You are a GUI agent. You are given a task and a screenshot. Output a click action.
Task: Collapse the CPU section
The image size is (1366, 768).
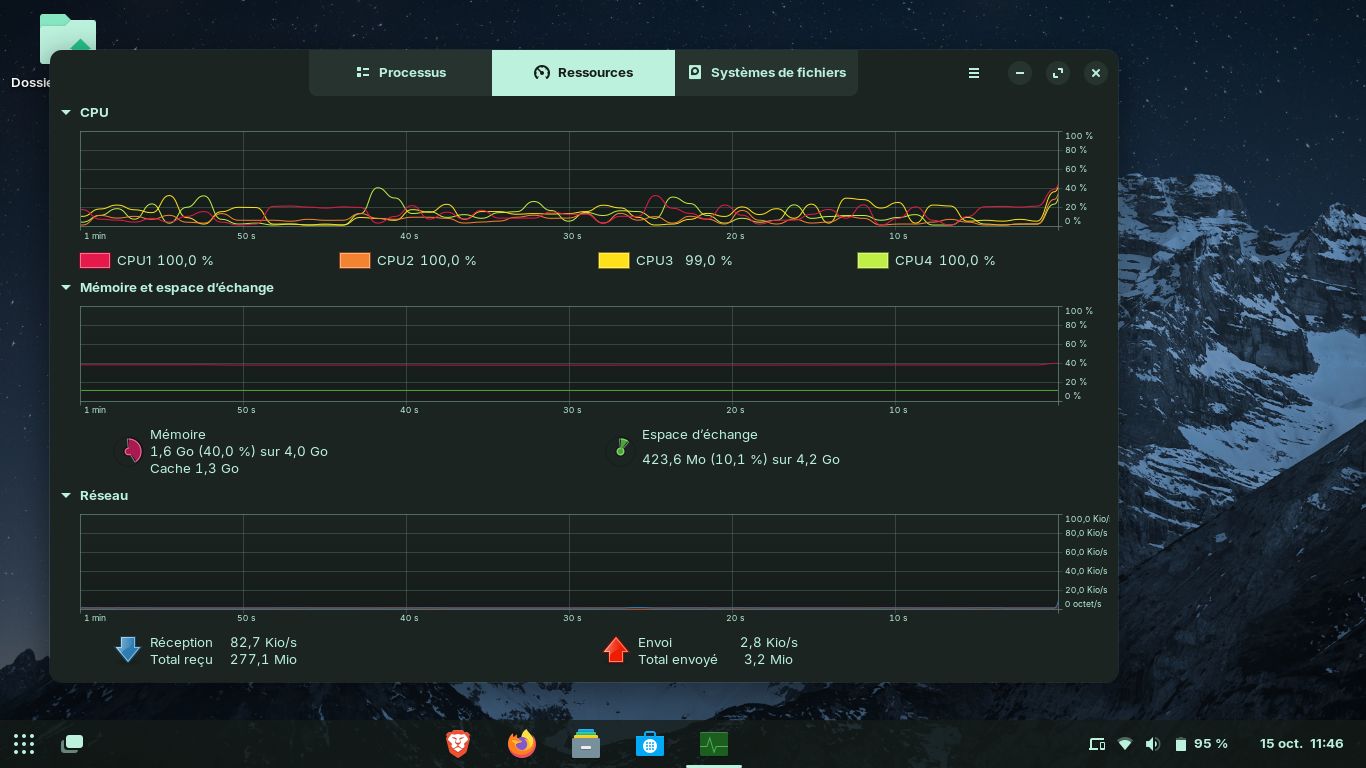[x=66, y=113]
